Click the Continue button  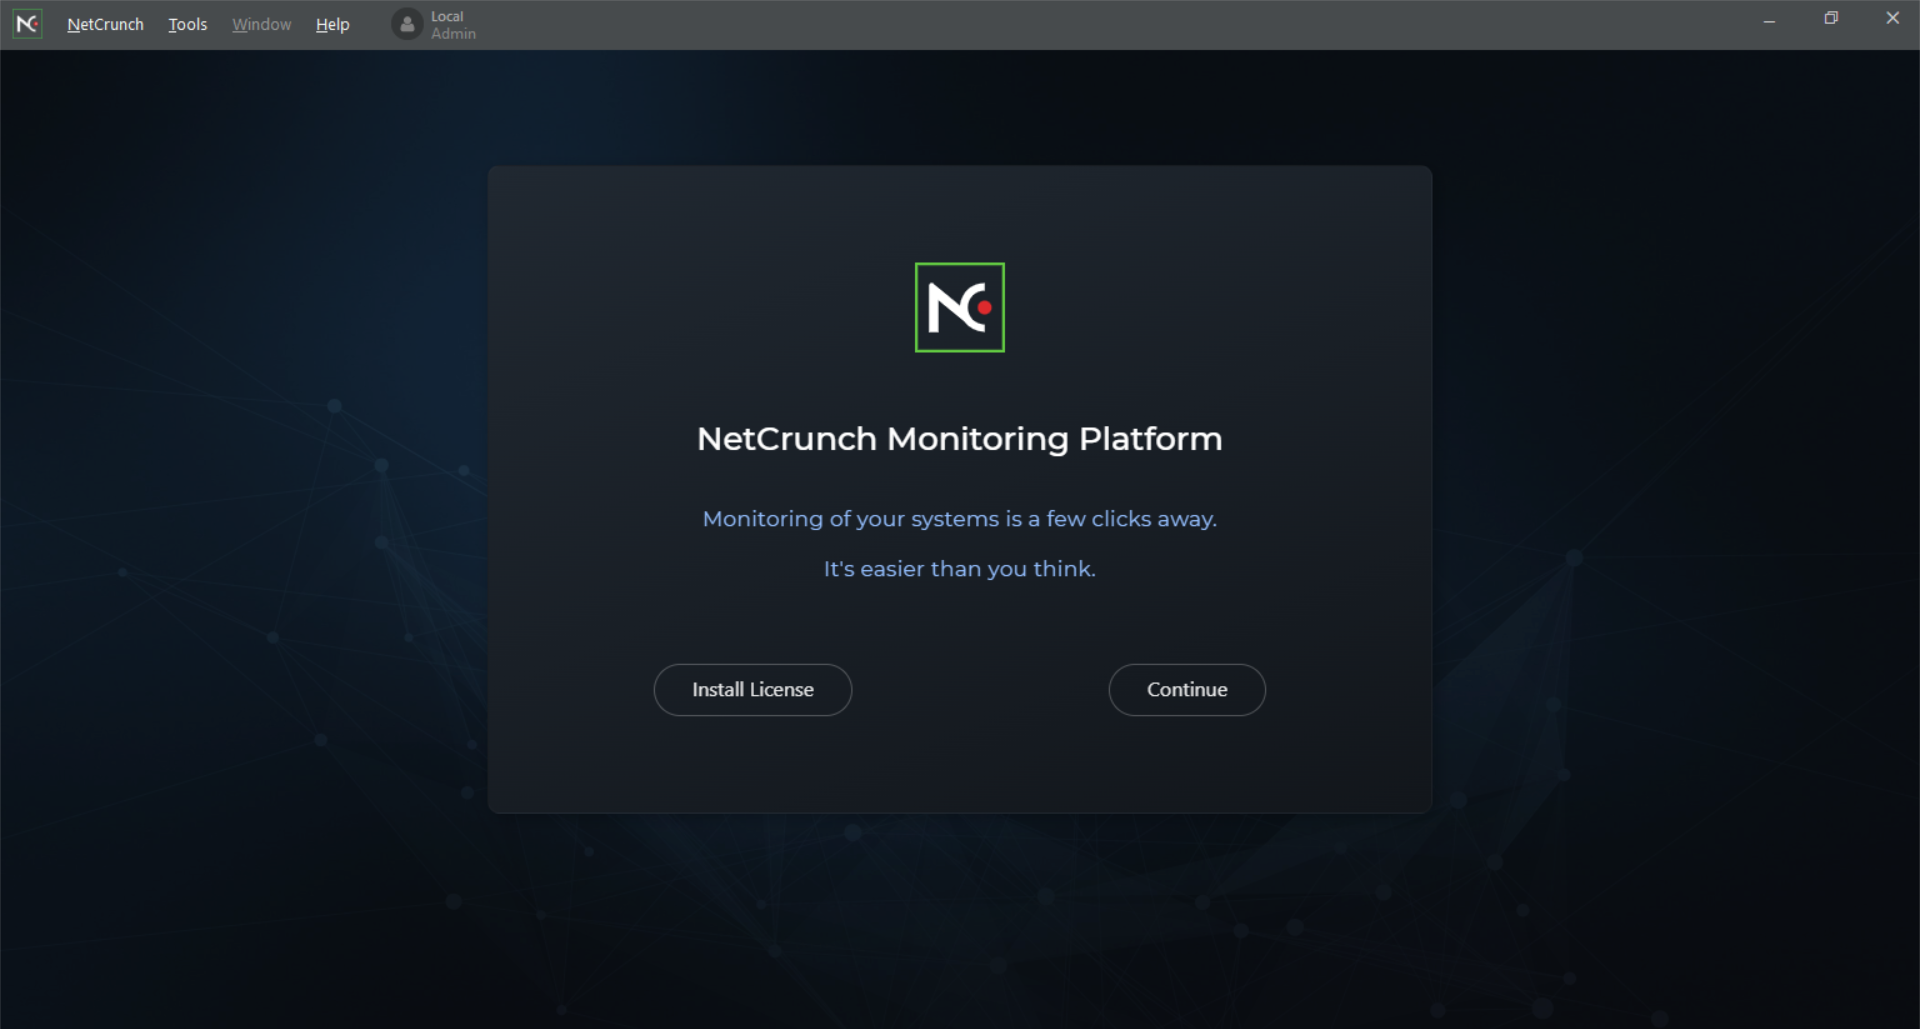click(x=1187, y=690)
